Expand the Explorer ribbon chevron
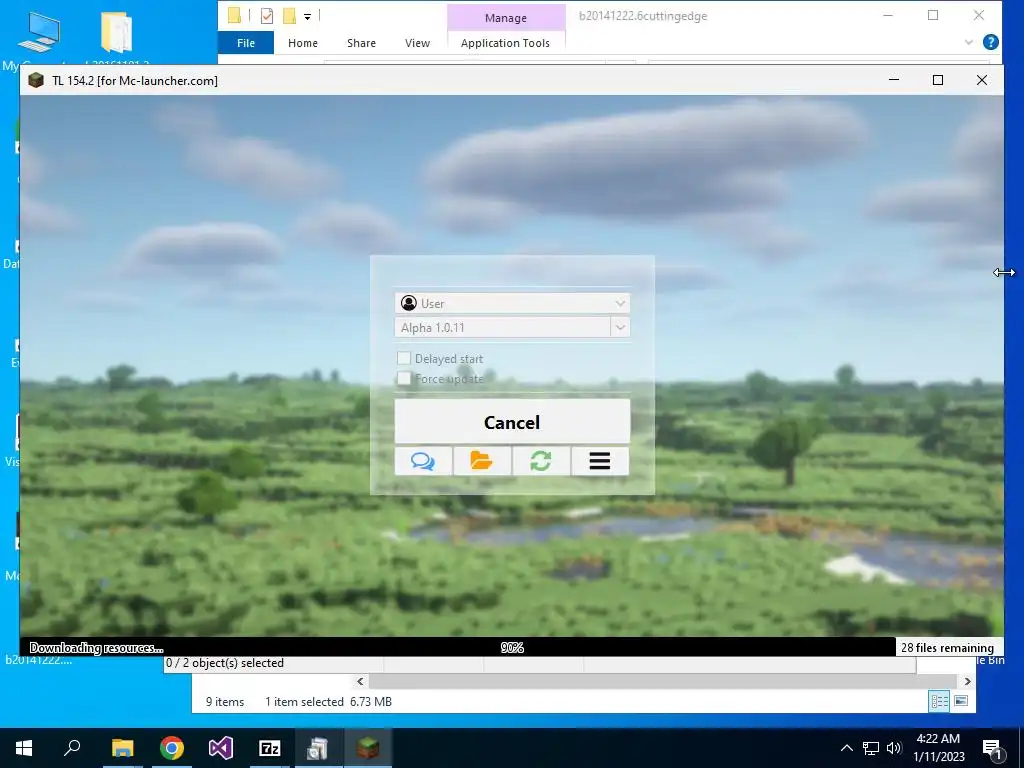1024x768 pixels. click(968, 42)
